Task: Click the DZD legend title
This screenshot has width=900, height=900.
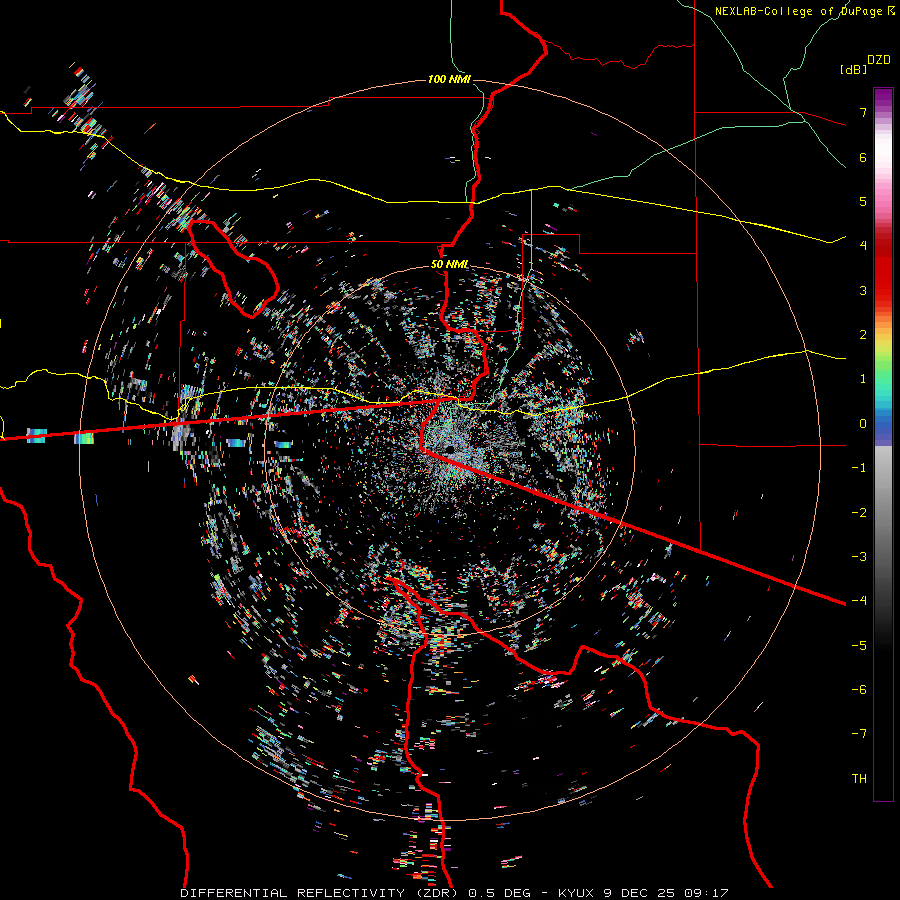Action: pyautogui.click(x=879, y=60)
